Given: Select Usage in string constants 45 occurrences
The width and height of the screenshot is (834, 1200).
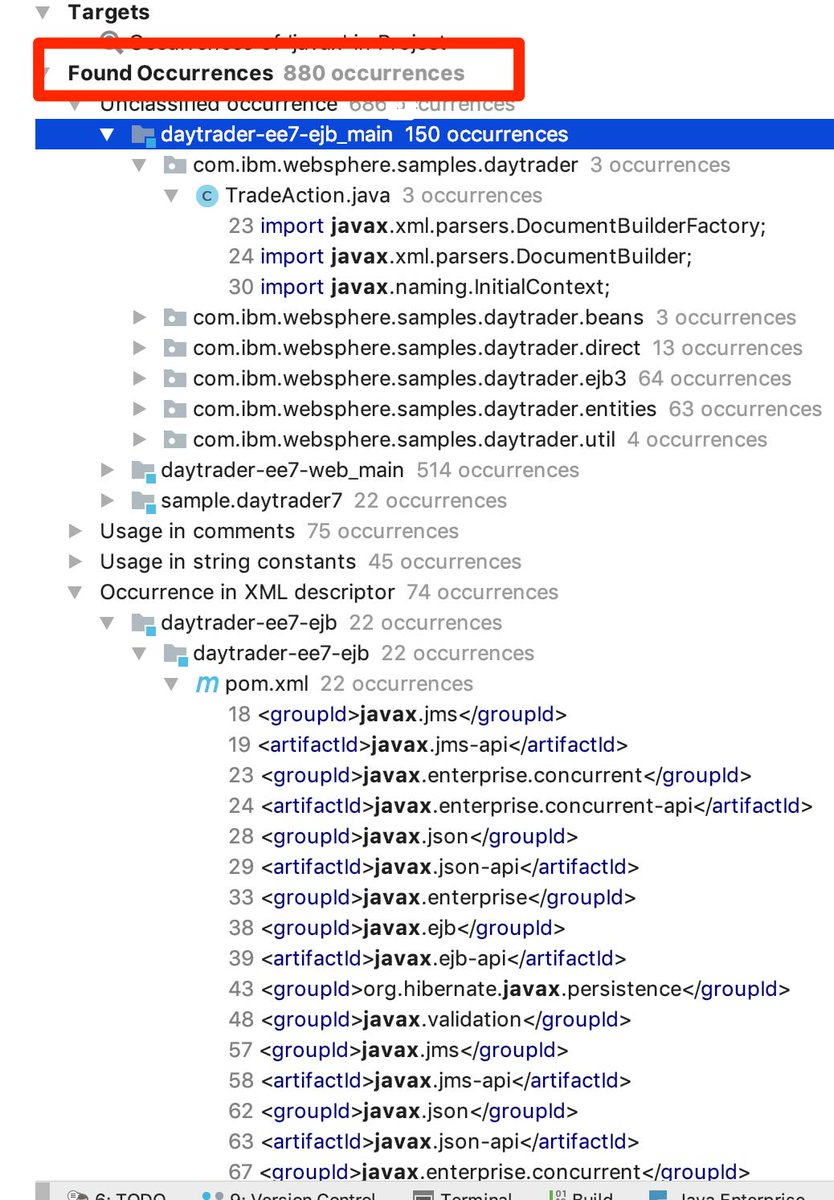Looking at the screenshot, I should [x=311, y=562].
